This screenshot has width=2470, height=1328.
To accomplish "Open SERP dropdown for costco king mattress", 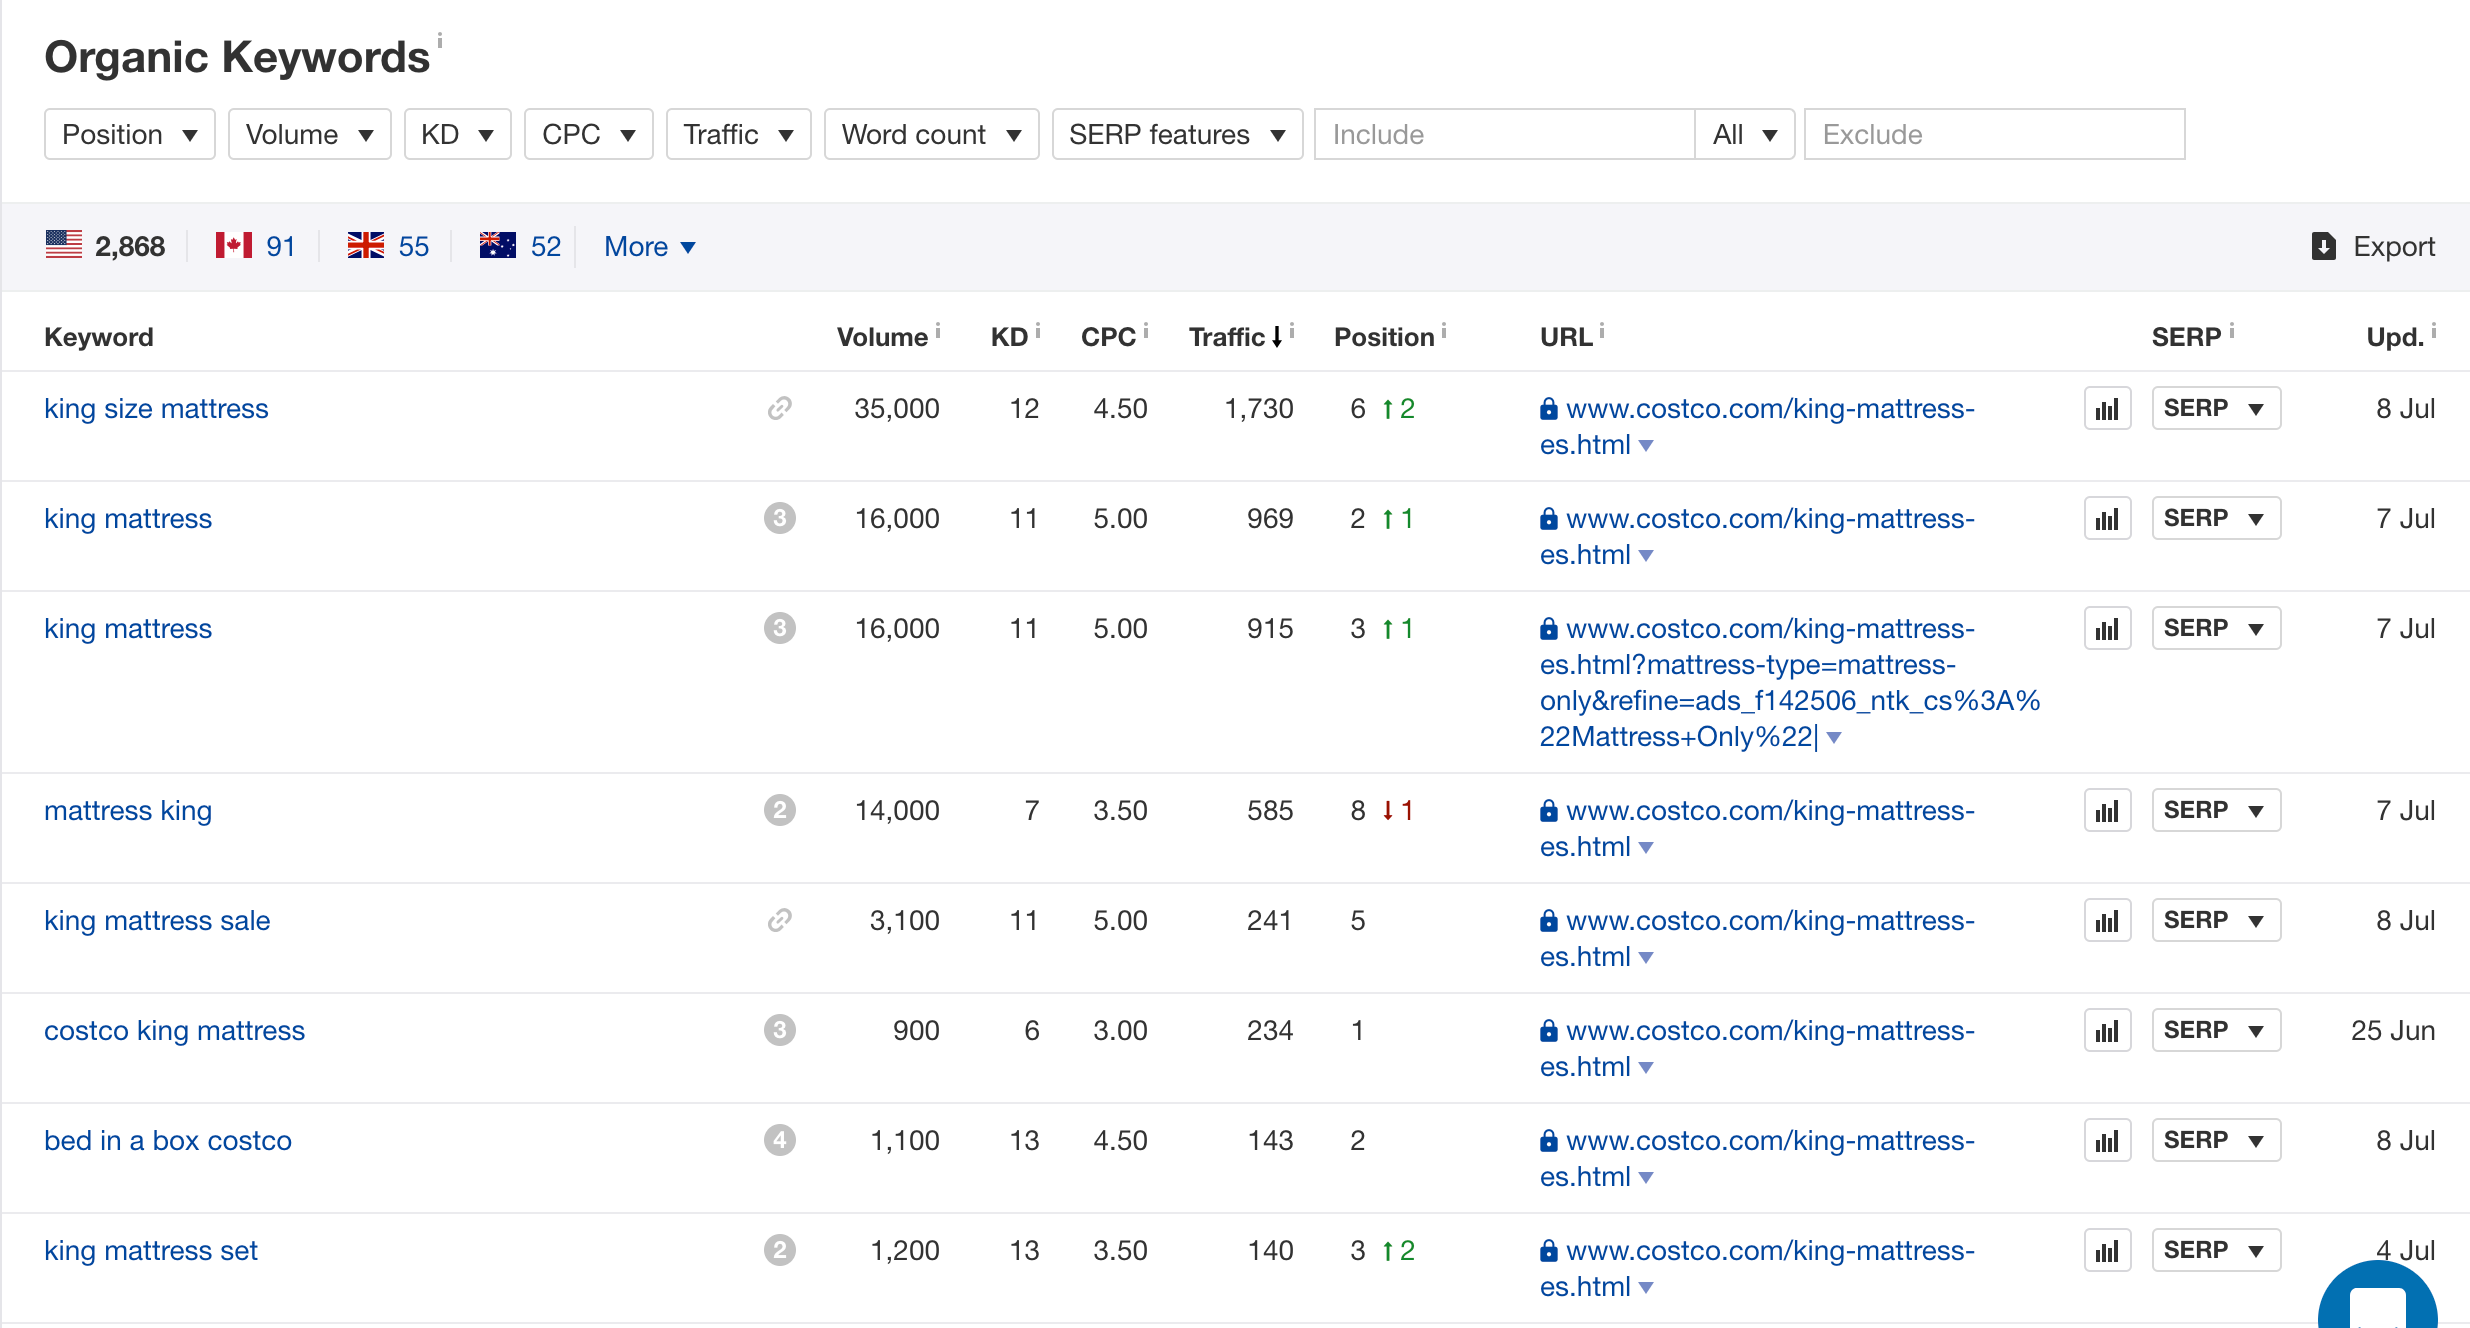I will click(2216, 1030).
